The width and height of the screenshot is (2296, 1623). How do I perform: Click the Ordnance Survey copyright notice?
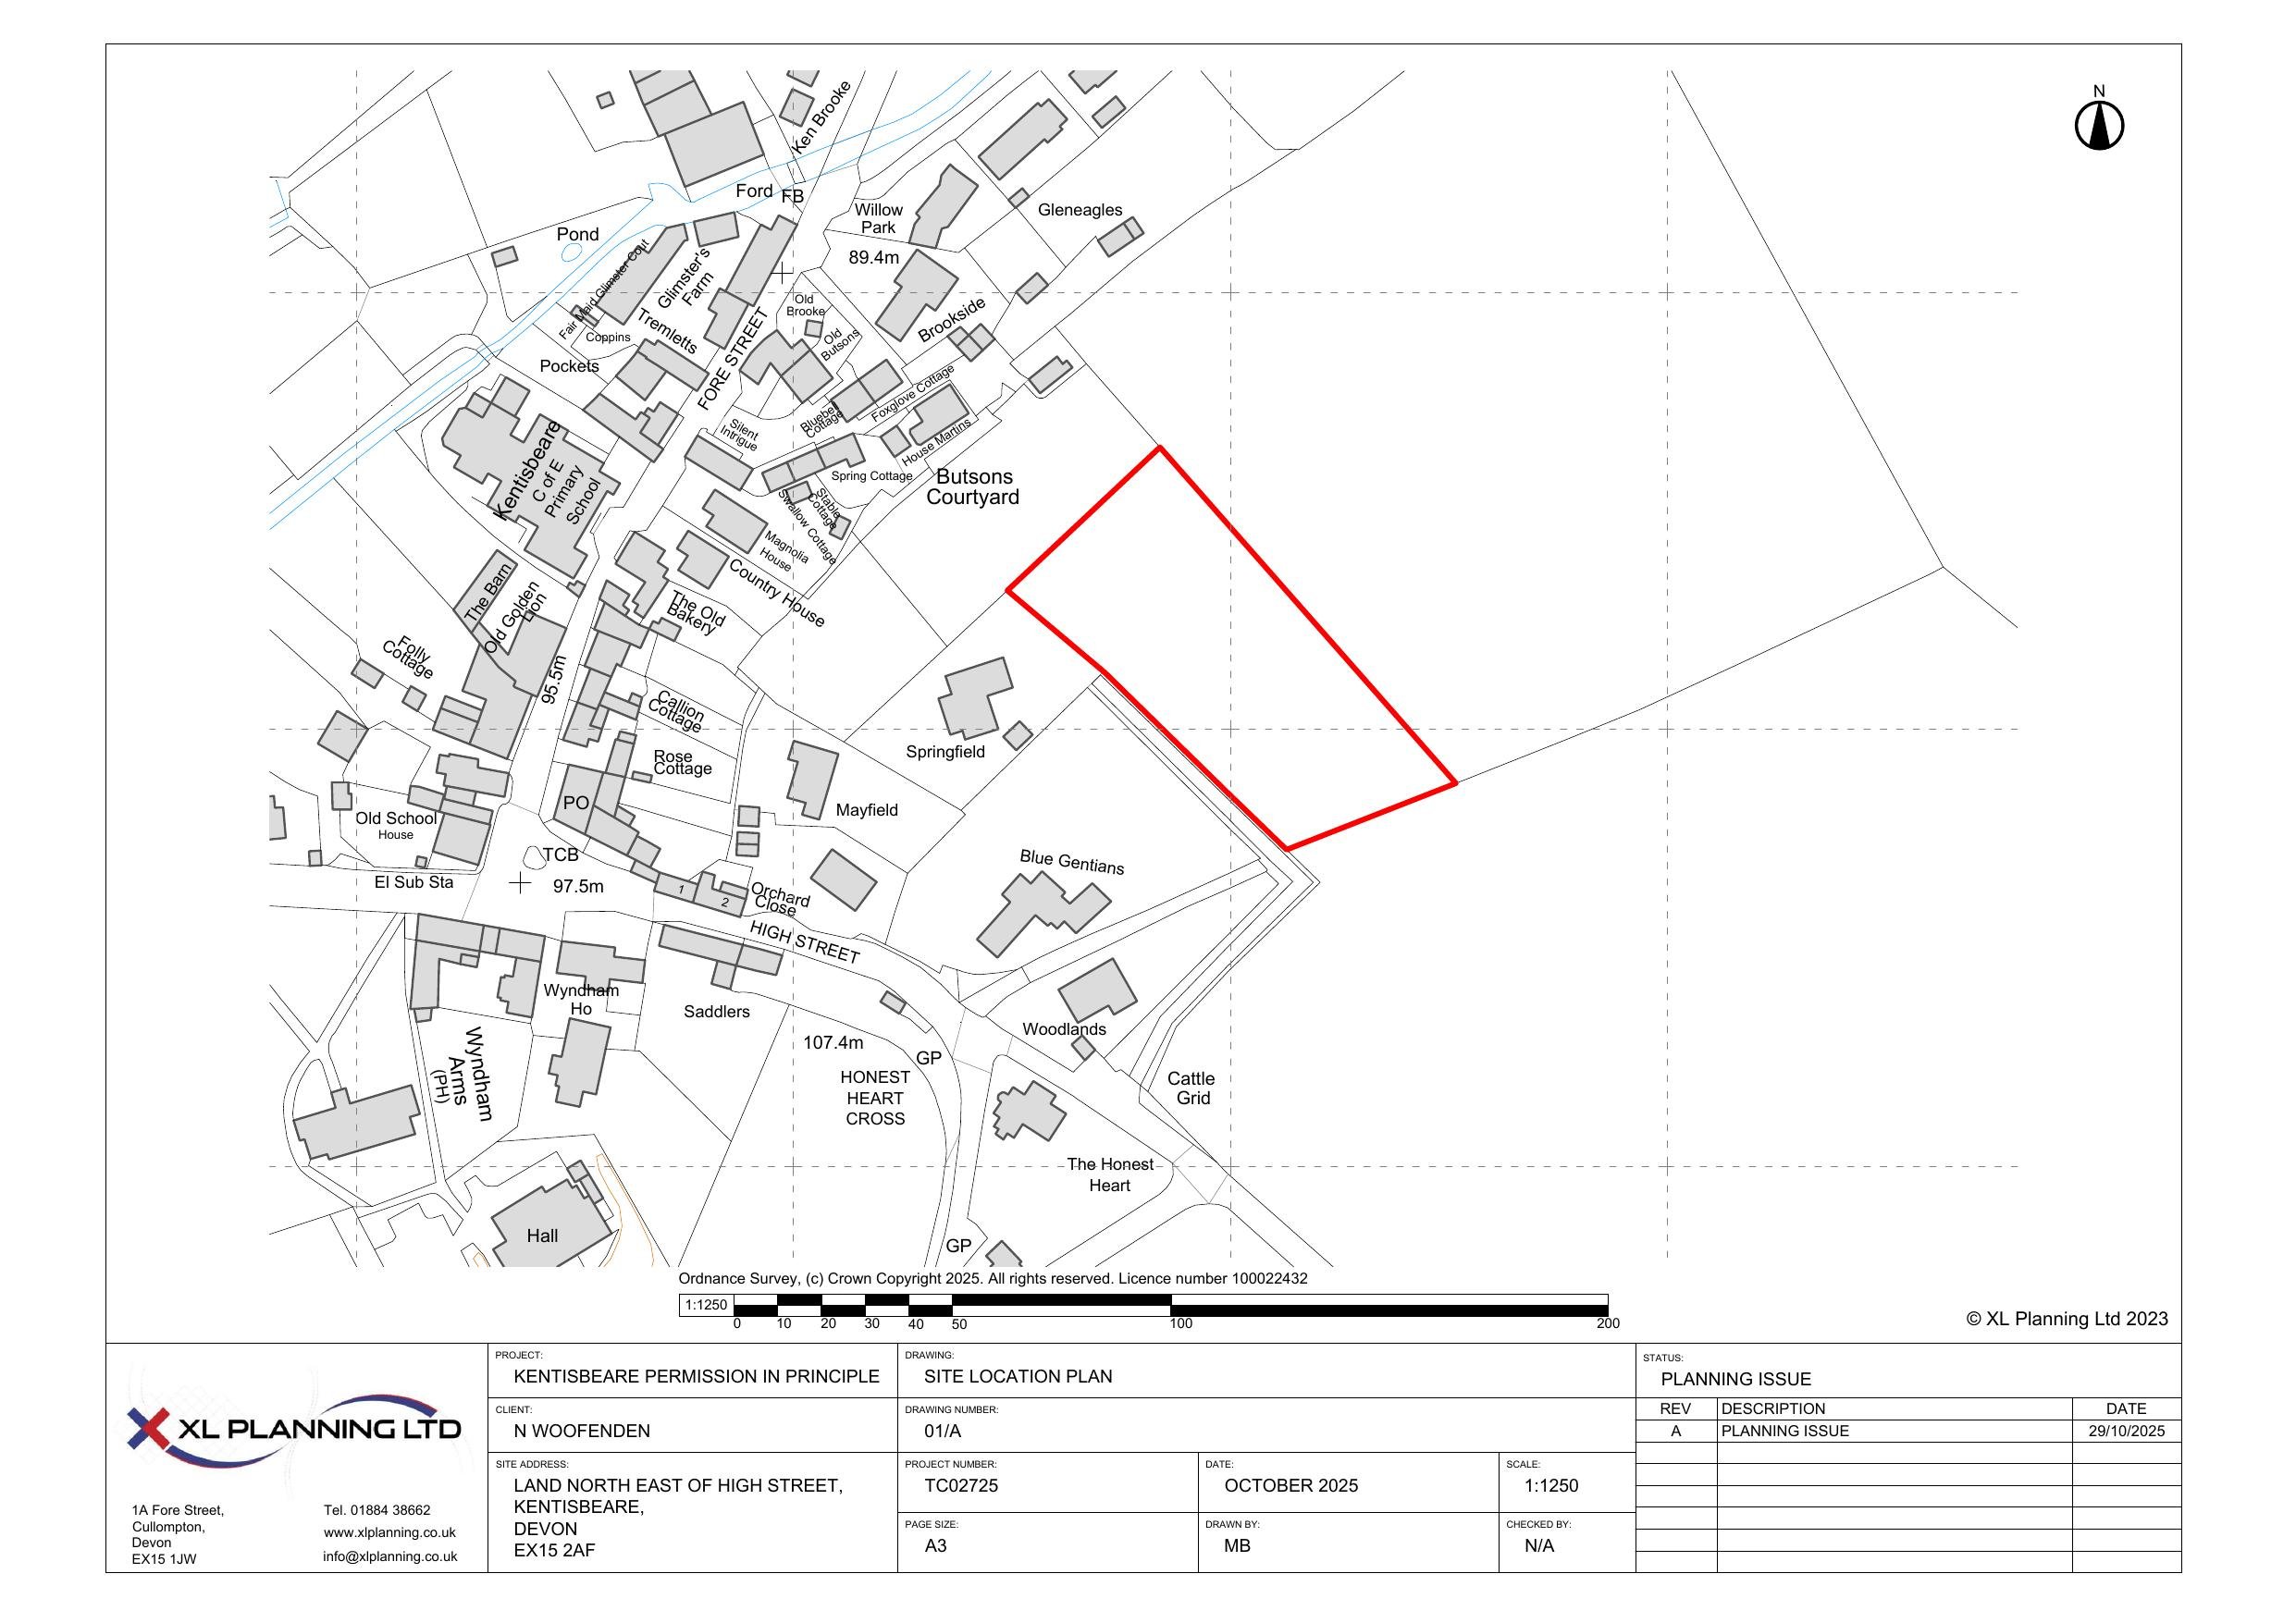pyautogui.click(x=992, y=1278)
